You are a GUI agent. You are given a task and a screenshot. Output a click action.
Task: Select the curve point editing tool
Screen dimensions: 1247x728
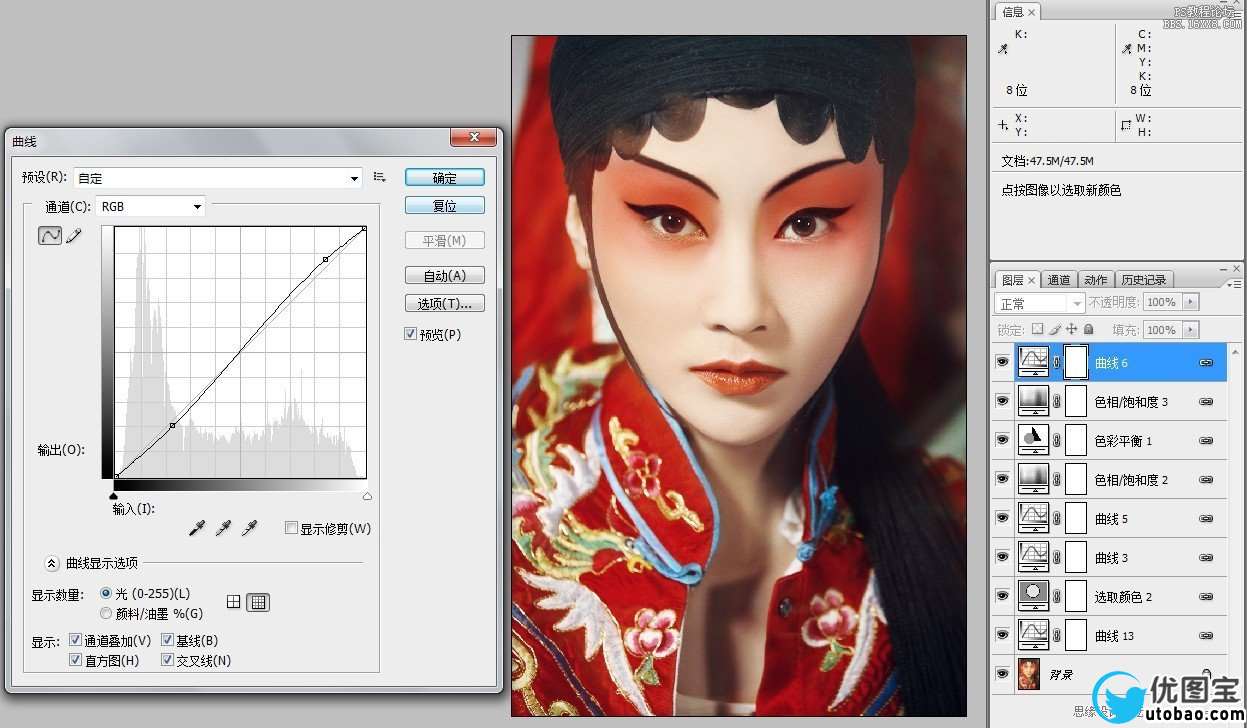pos(49,236)
